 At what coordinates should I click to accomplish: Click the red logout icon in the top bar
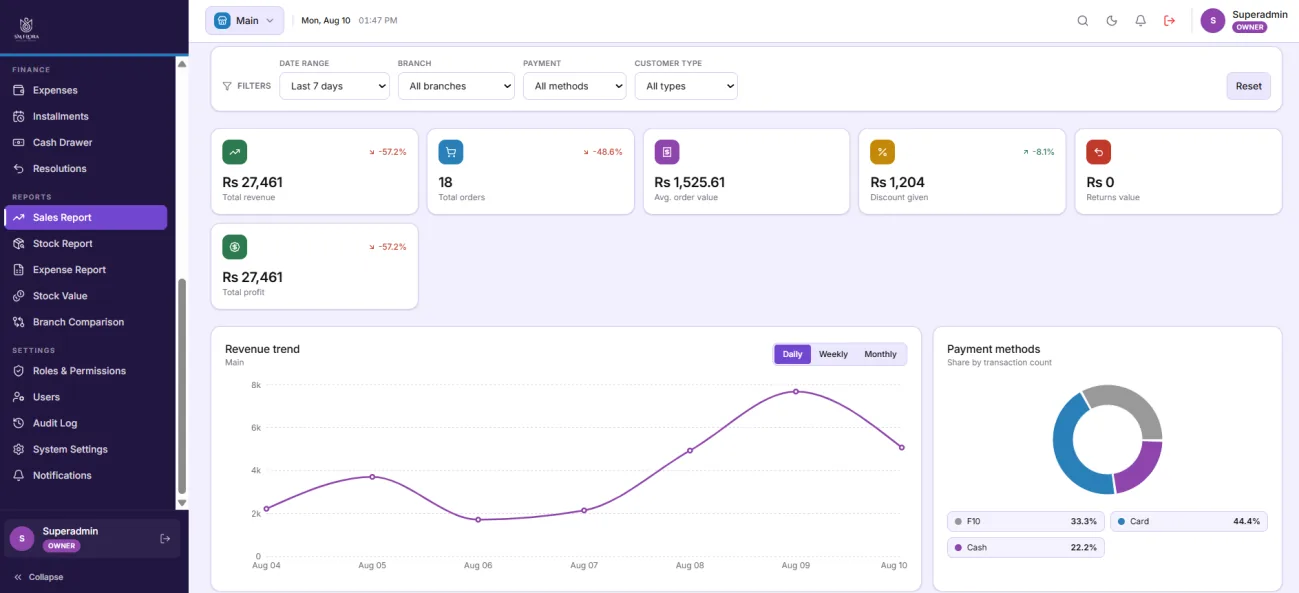1169,21
